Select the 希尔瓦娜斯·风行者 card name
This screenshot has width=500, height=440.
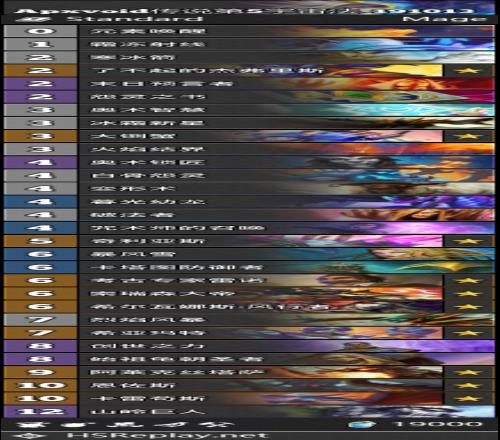tap(211, 307)
